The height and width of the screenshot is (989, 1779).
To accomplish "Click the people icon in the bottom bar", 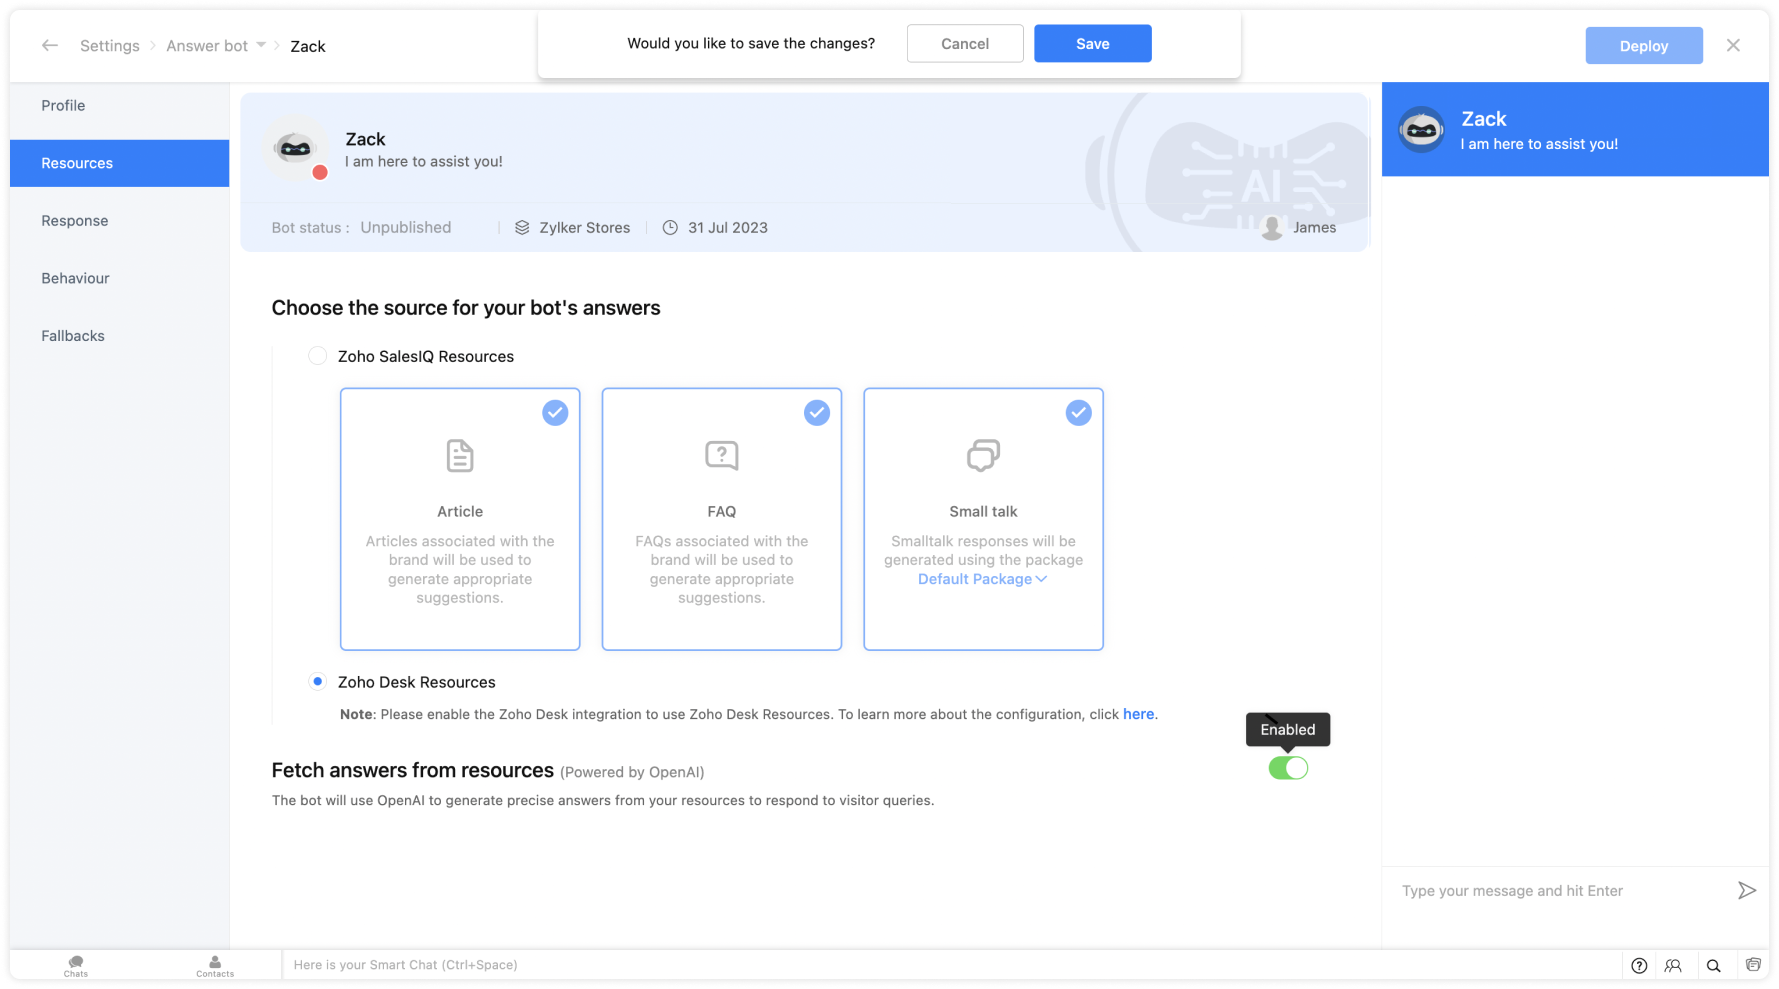I will [1673, 966].
